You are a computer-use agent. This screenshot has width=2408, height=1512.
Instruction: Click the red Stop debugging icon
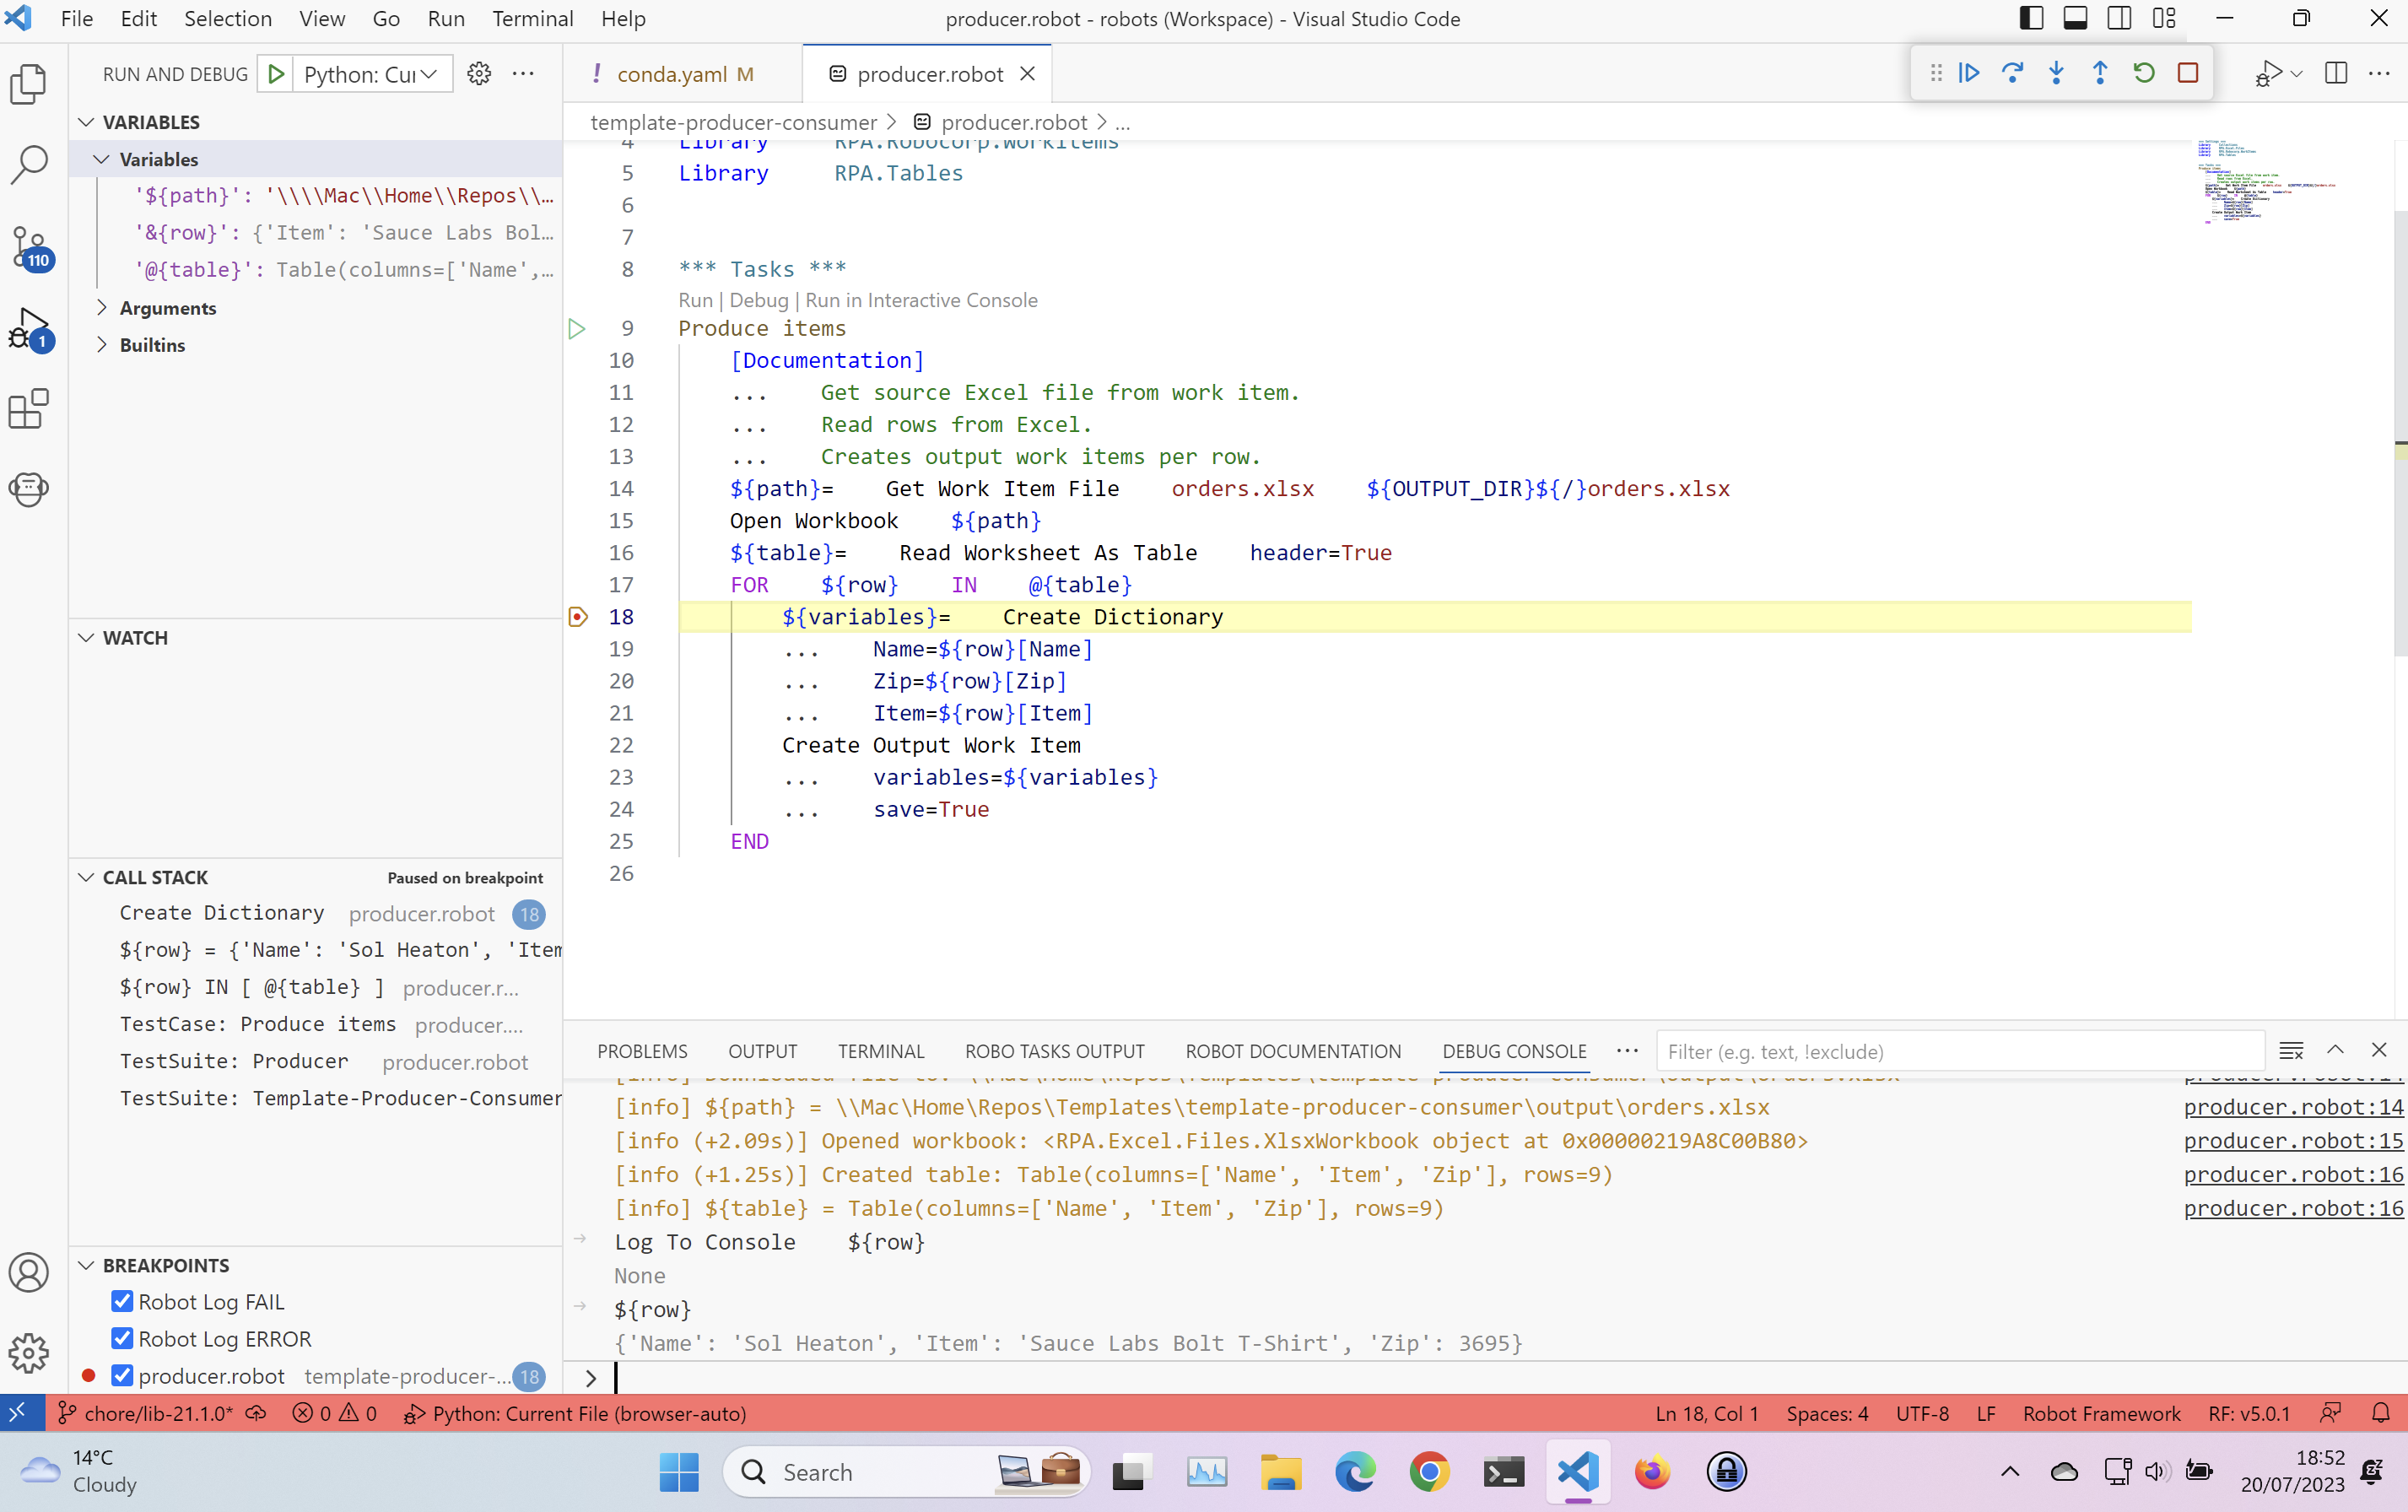(x=2187, y=73)
